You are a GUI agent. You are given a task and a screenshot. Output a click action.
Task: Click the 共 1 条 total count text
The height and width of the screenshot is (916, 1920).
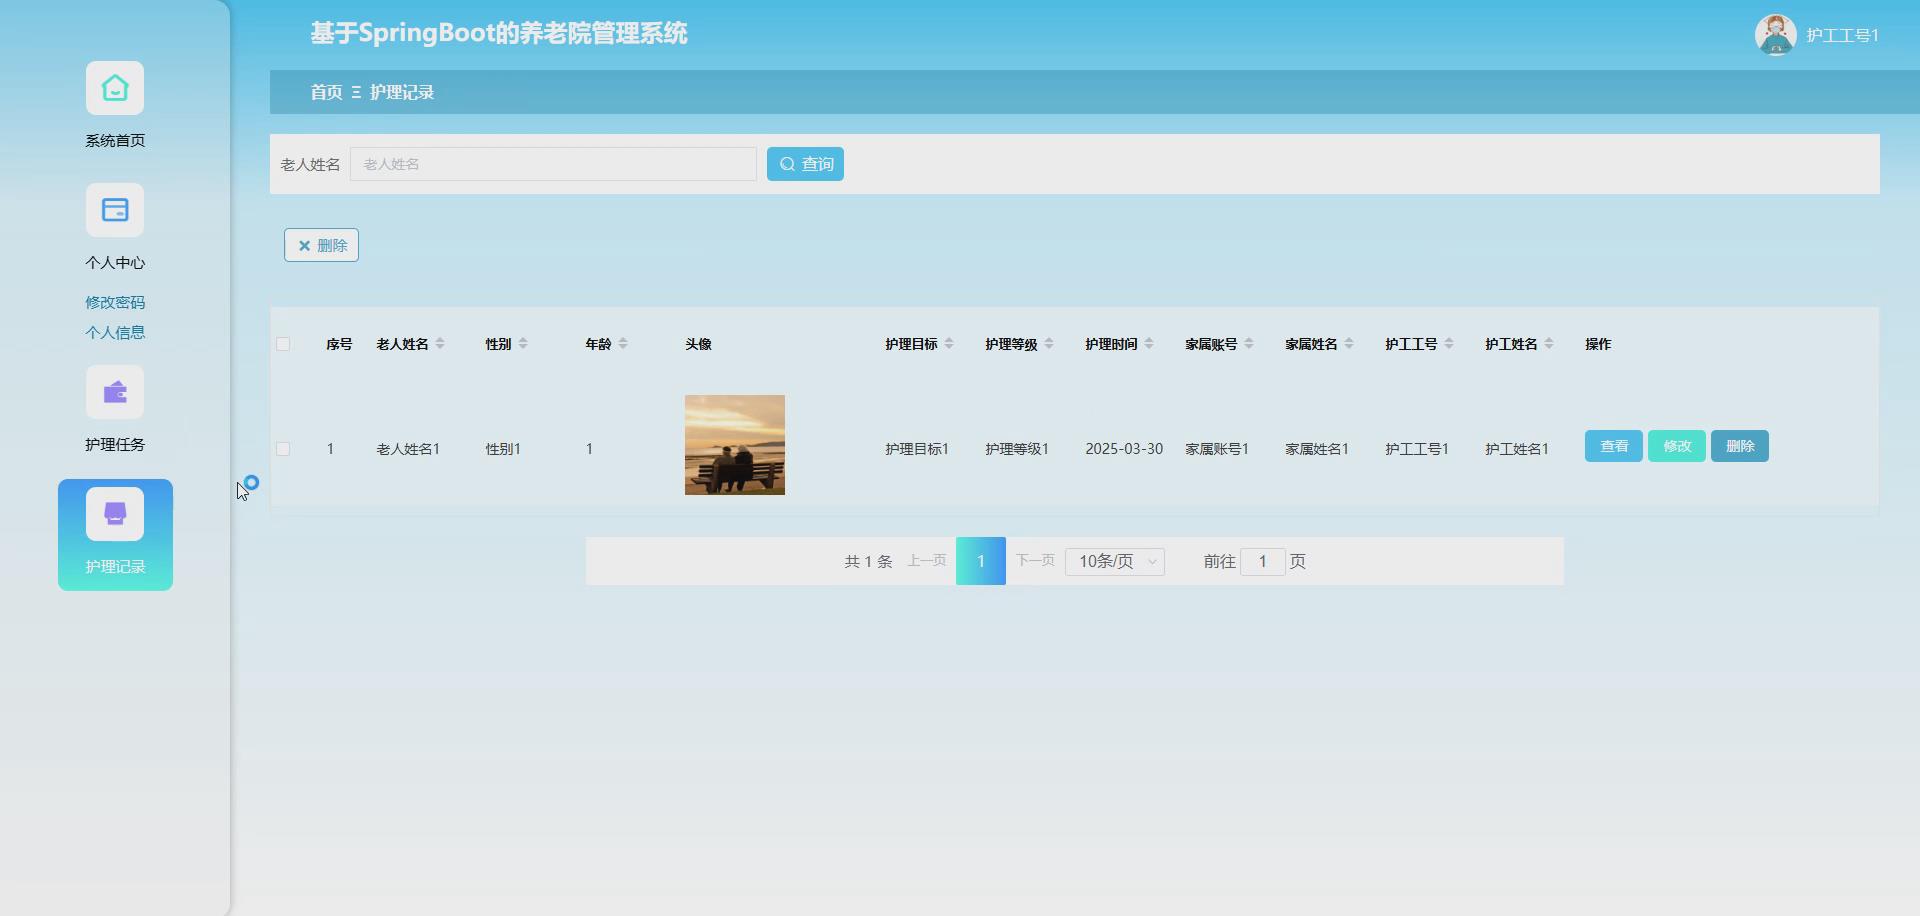point(868,561)
